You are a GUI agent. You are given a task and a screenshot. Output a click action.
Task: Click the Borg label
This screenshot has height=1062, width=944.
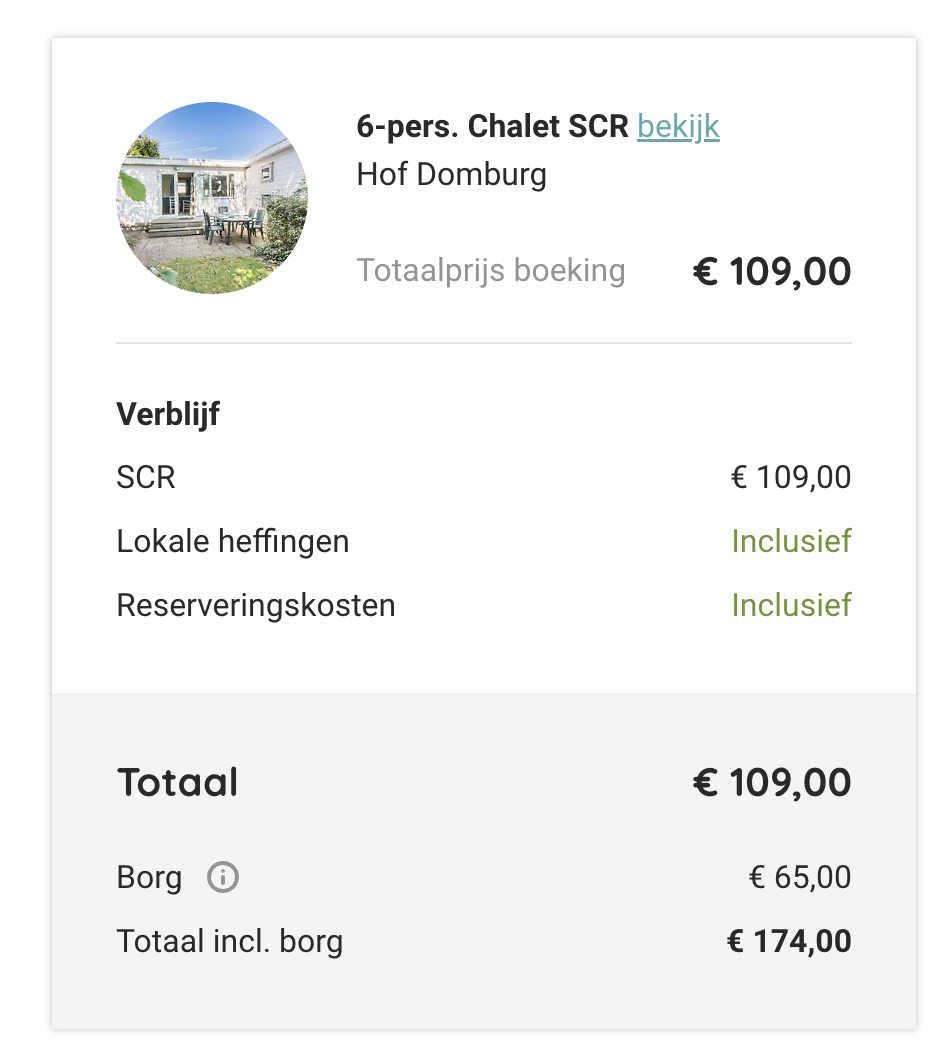pyautogui.click(x=149, y=878)
